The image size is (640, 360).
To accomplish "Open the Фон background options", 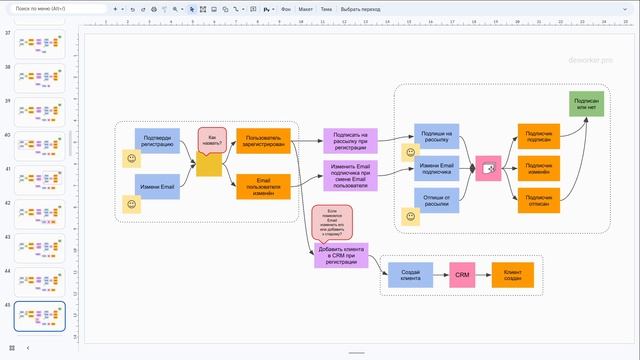I will pyautogui.click(x=286, y=9).
